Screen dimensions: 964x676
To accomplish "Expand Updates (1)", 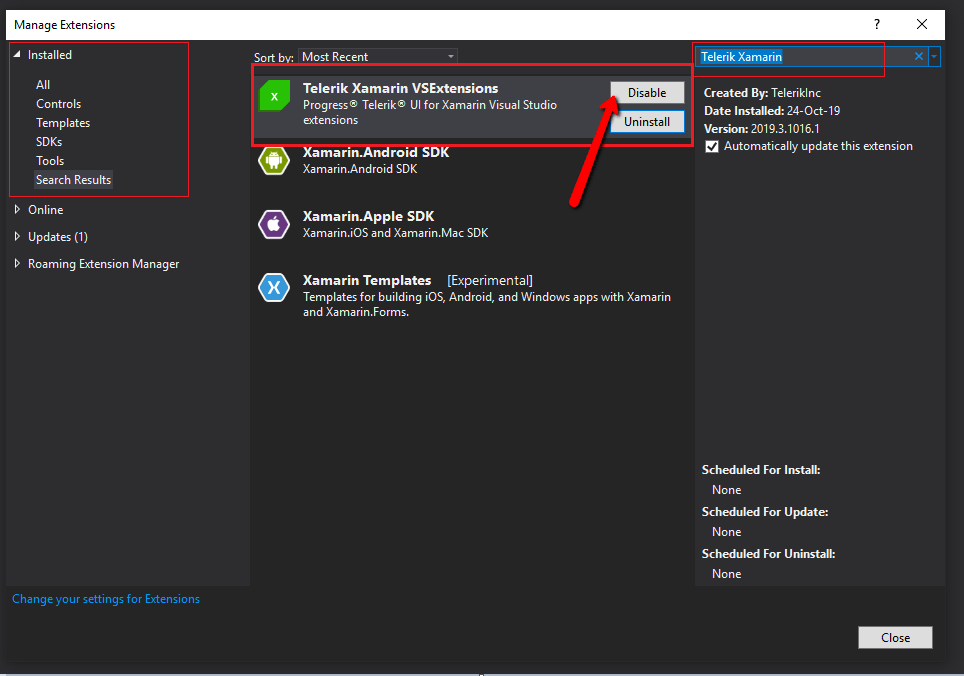I will click(x=17, y=236).
